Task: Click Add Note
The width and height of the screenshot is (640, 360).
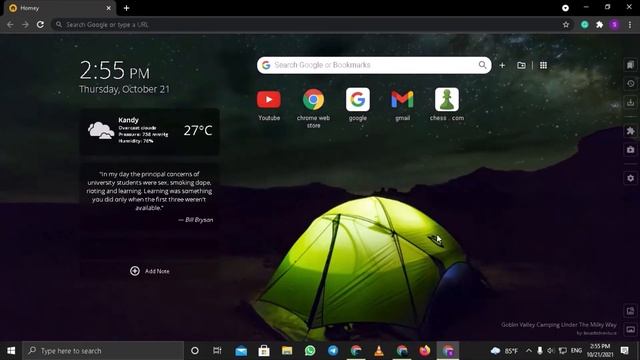Action: (150, 271)
